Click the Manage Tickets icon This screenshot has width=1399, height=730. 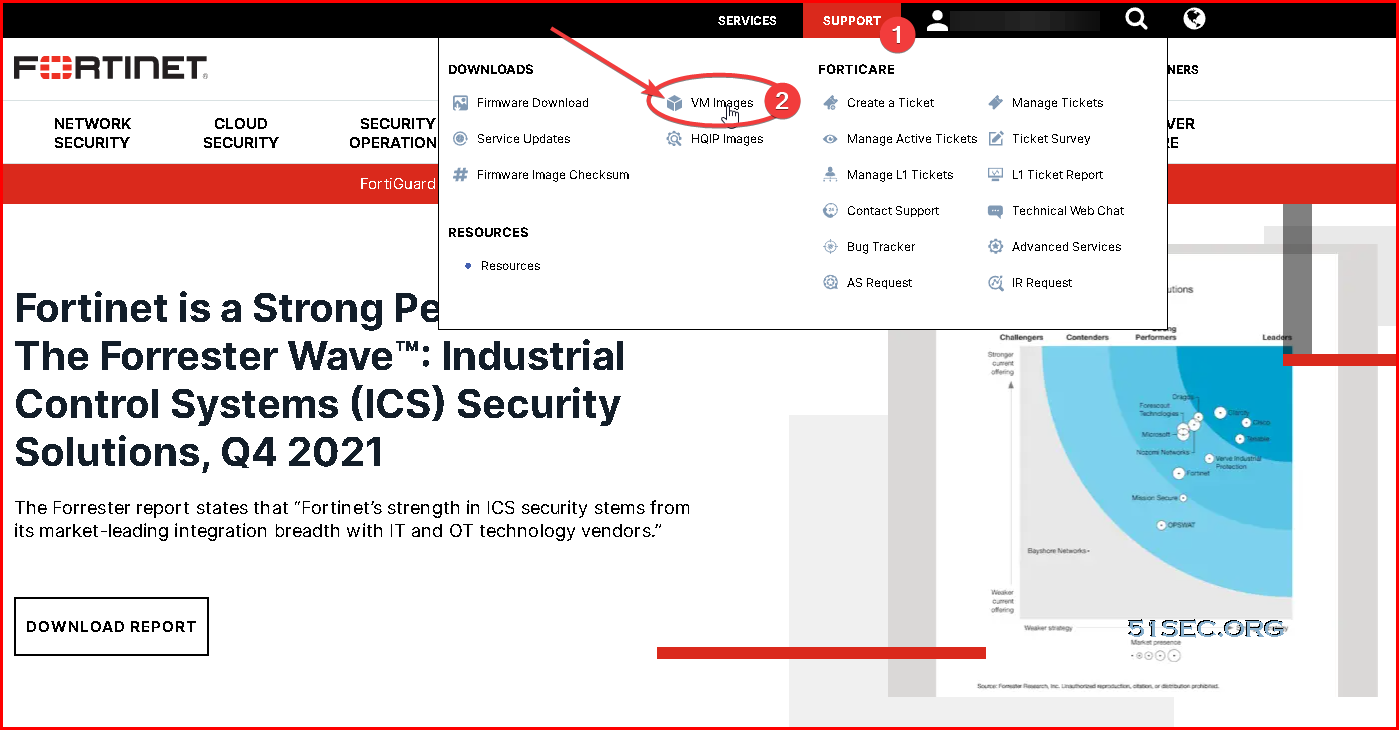coord(995,103)
